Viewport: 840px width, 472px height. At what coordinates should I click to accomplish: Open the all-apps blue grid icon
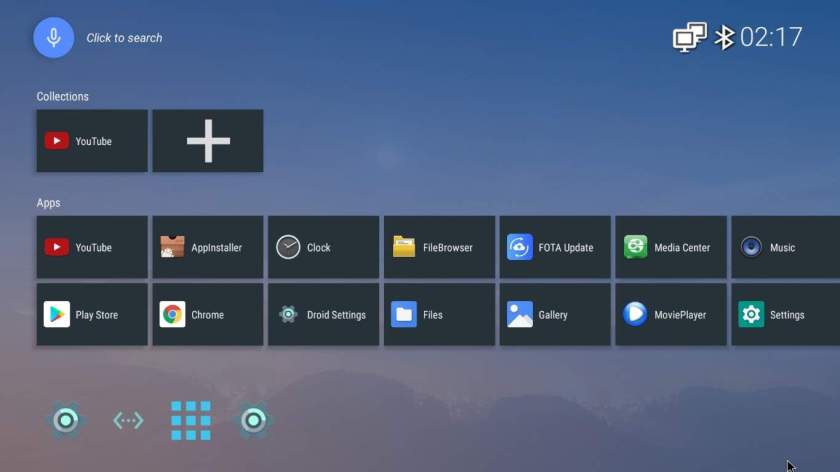tap(191, 421)
